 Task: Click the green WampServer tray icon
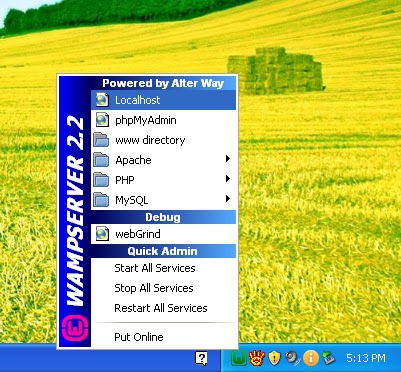[239, 358]
